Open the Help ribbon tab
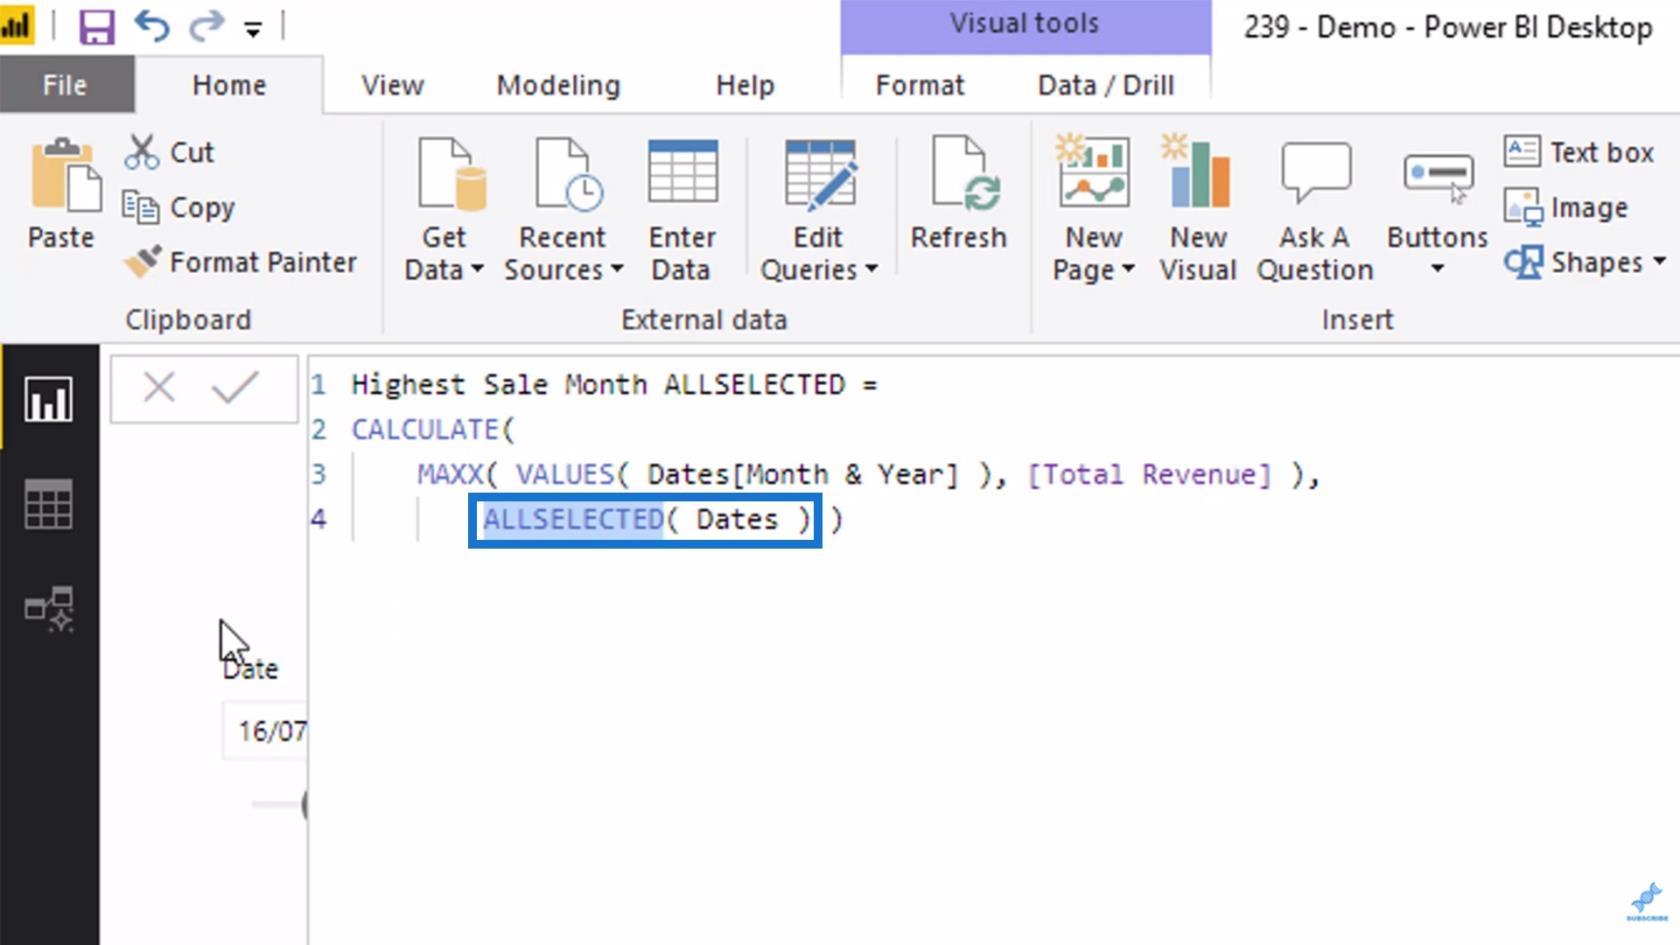This screenshot has height=945, width=1680. [745, 85]
